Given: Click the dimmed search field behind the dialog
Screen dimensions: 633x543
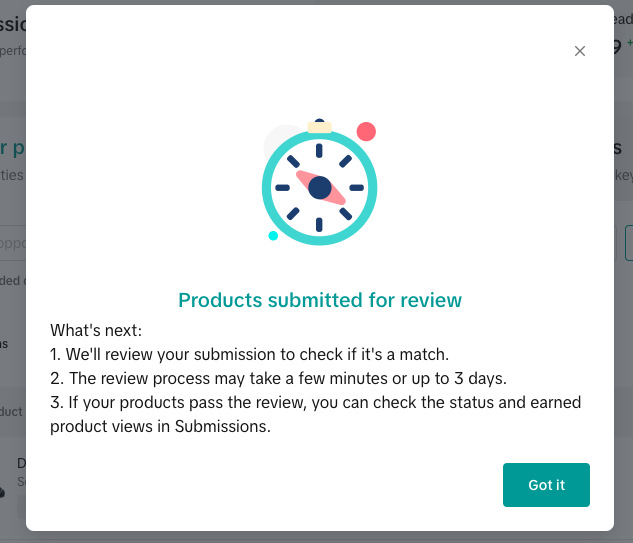Looking at the screenshot, I should (12, 243).
